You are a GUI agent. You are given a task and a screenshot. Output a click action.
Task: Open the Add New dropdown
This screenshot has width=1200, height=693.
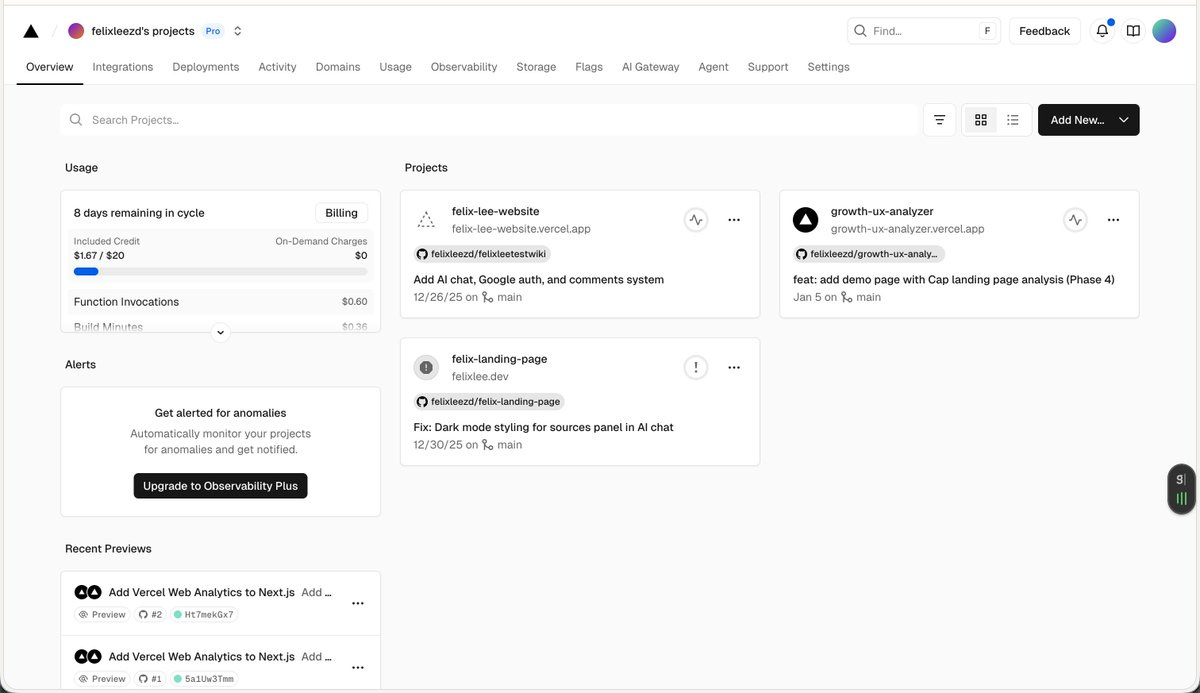pyautogui.click(x=1088, y=120)
